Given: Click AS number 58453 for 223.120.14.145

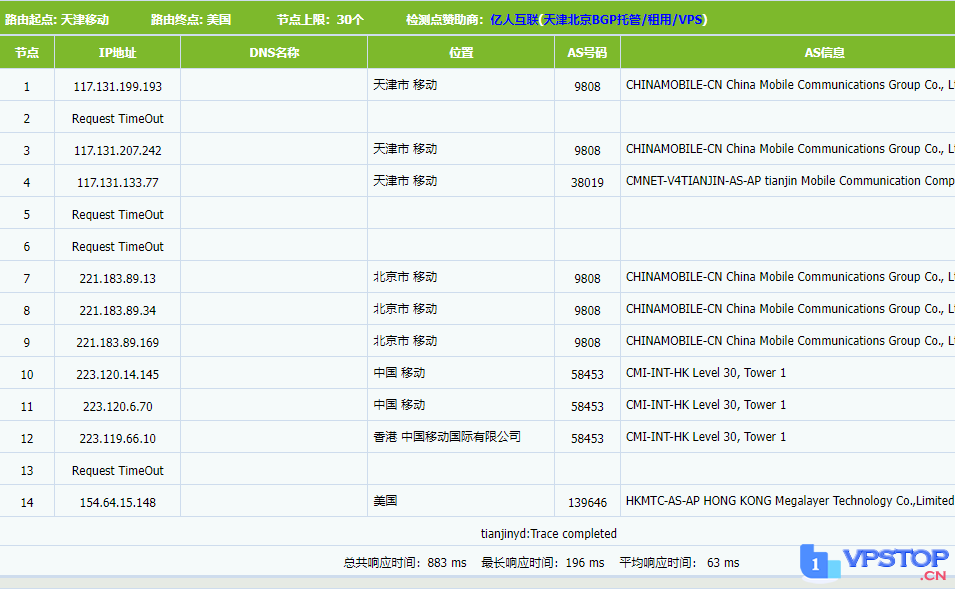Looking at the screenshot, I should click(x=587, y=375).
